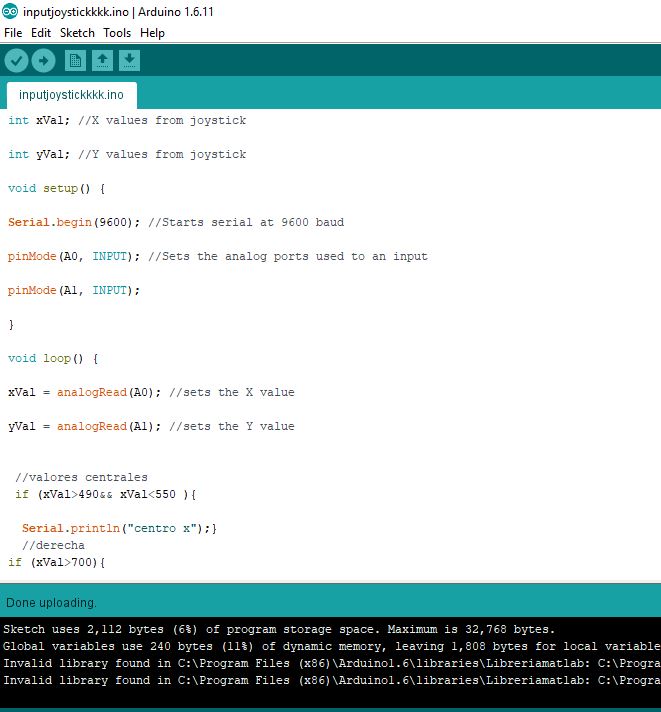This screenshot has width=661, height=712.
Task: Open the Edit menu
Action: pyautogui.click(x=41, y=33)
